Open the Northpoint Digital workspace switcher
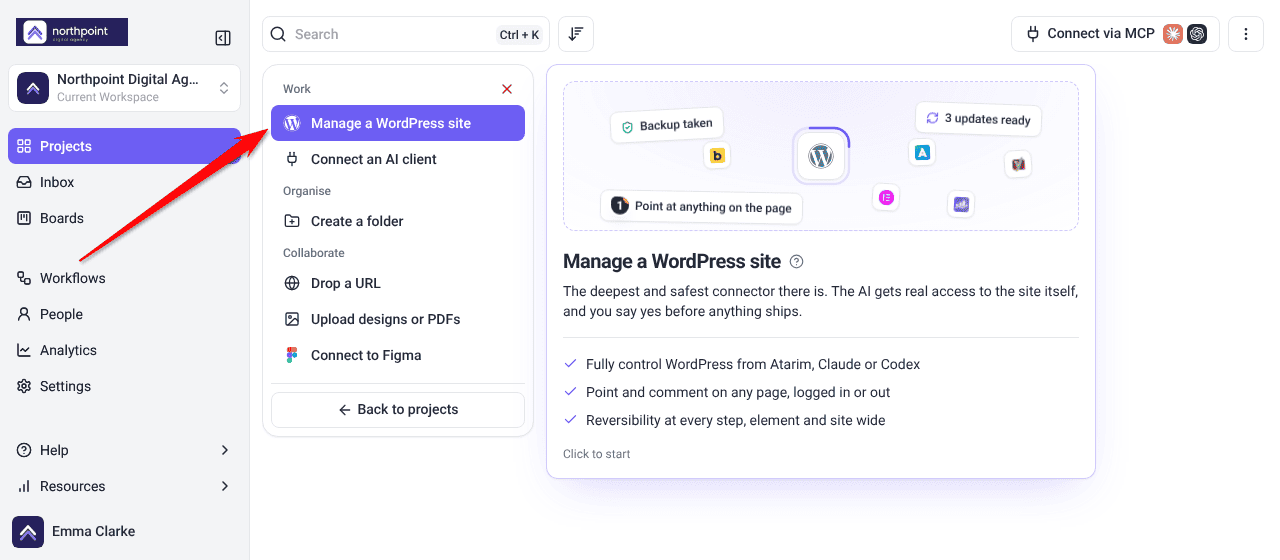 click(x=124, y=88)
